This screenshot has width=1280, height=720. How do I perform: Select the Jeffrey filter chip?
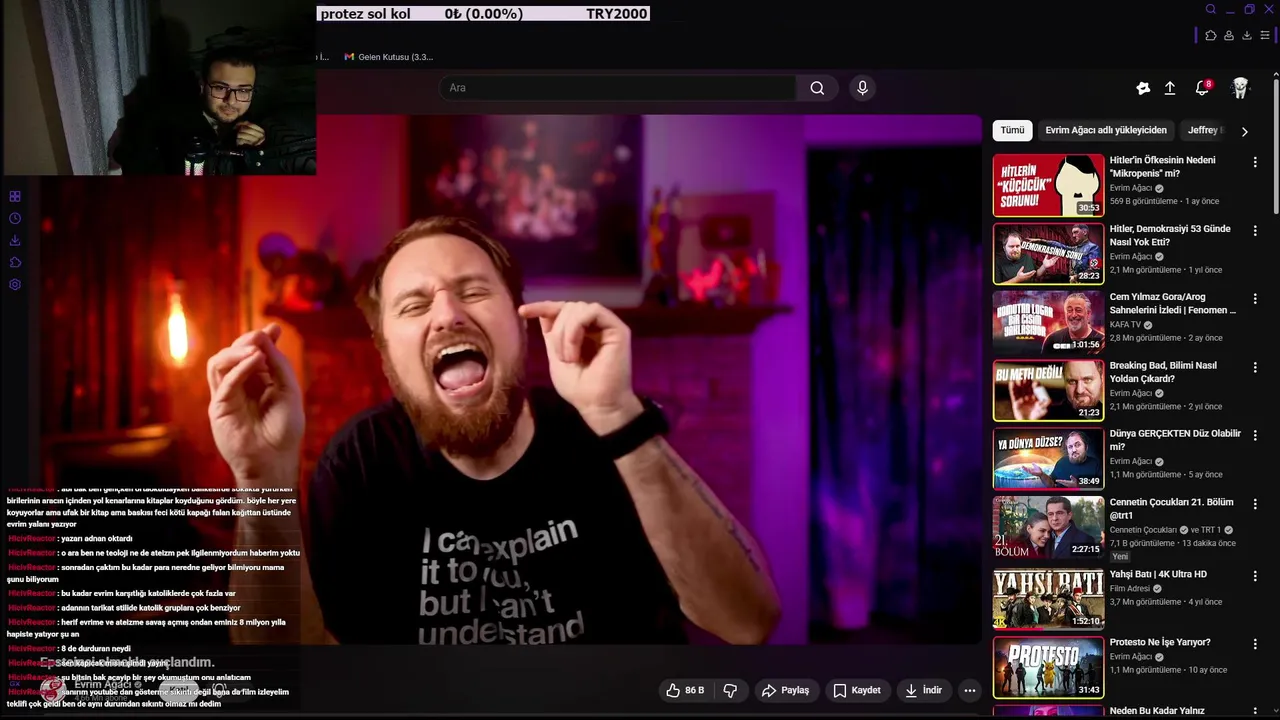click(1204, 130)
